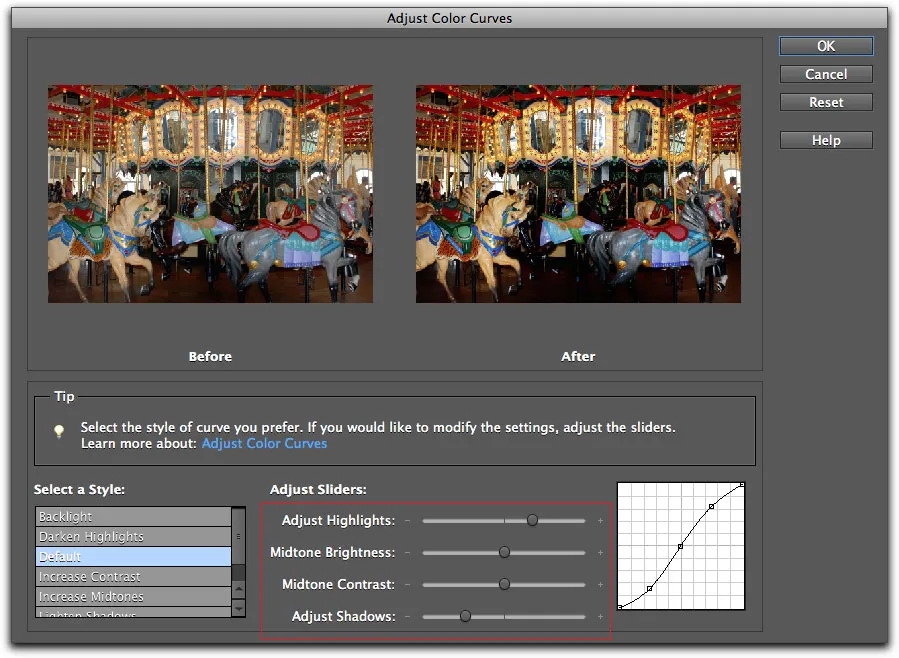Select the Increase Midtones style
The image size is (899, 658).
tap(130, 596)
